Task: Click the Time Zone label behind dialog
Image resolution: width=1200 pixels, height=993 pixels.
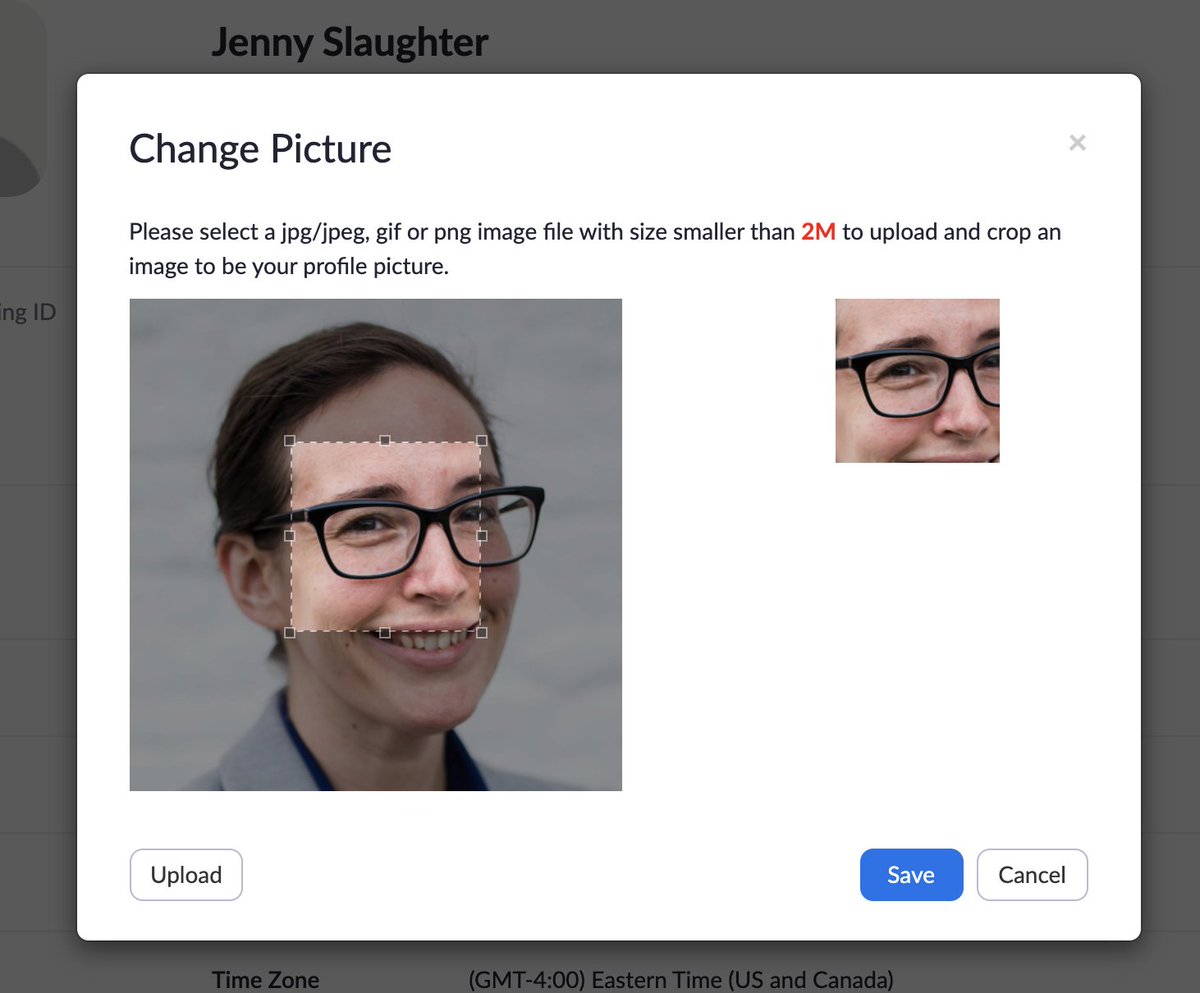Action: (x=265, y=980)
